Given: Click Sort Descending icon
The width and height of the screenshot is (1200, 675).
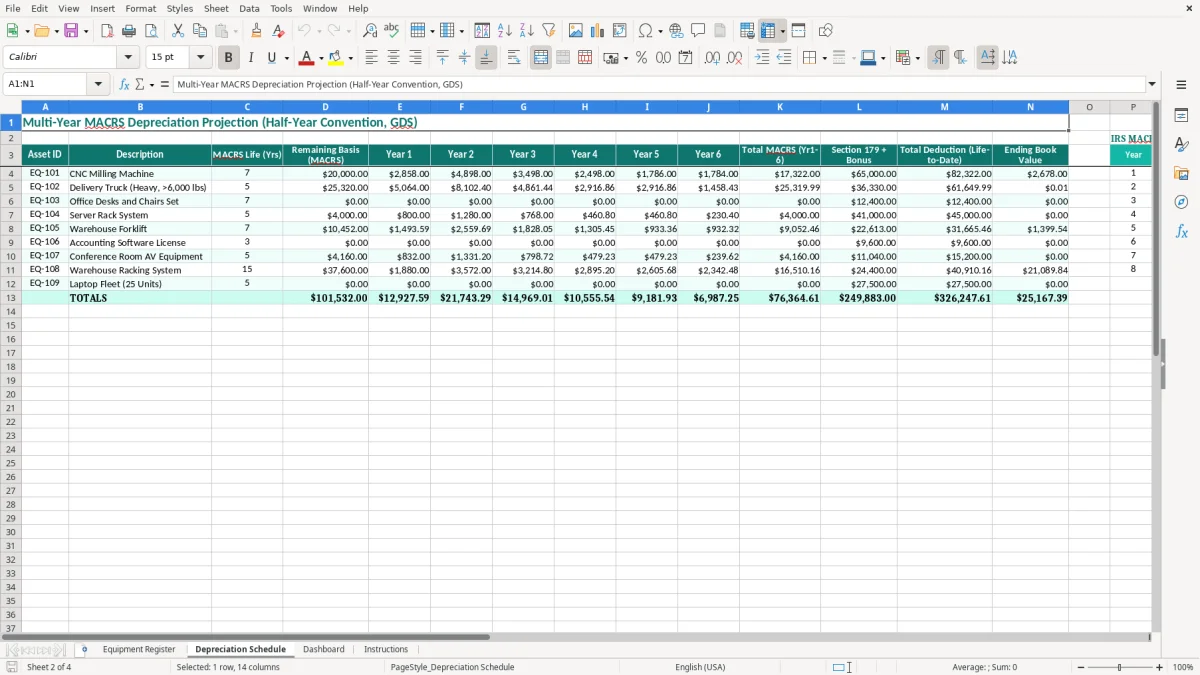Looking at the screenshot, I should click(x=527, y=31).
